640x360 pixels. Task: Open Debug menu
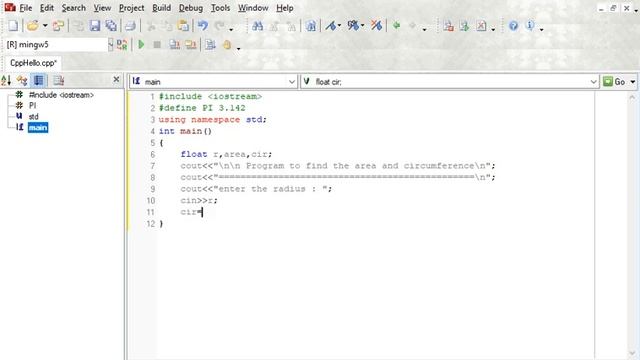tap(191, 8)
